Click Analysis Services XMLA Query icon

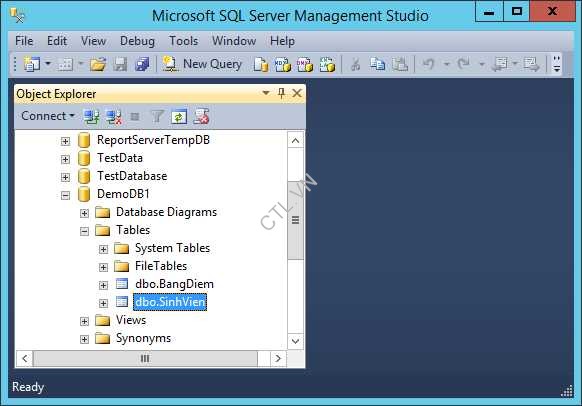(x=327, y=64)
